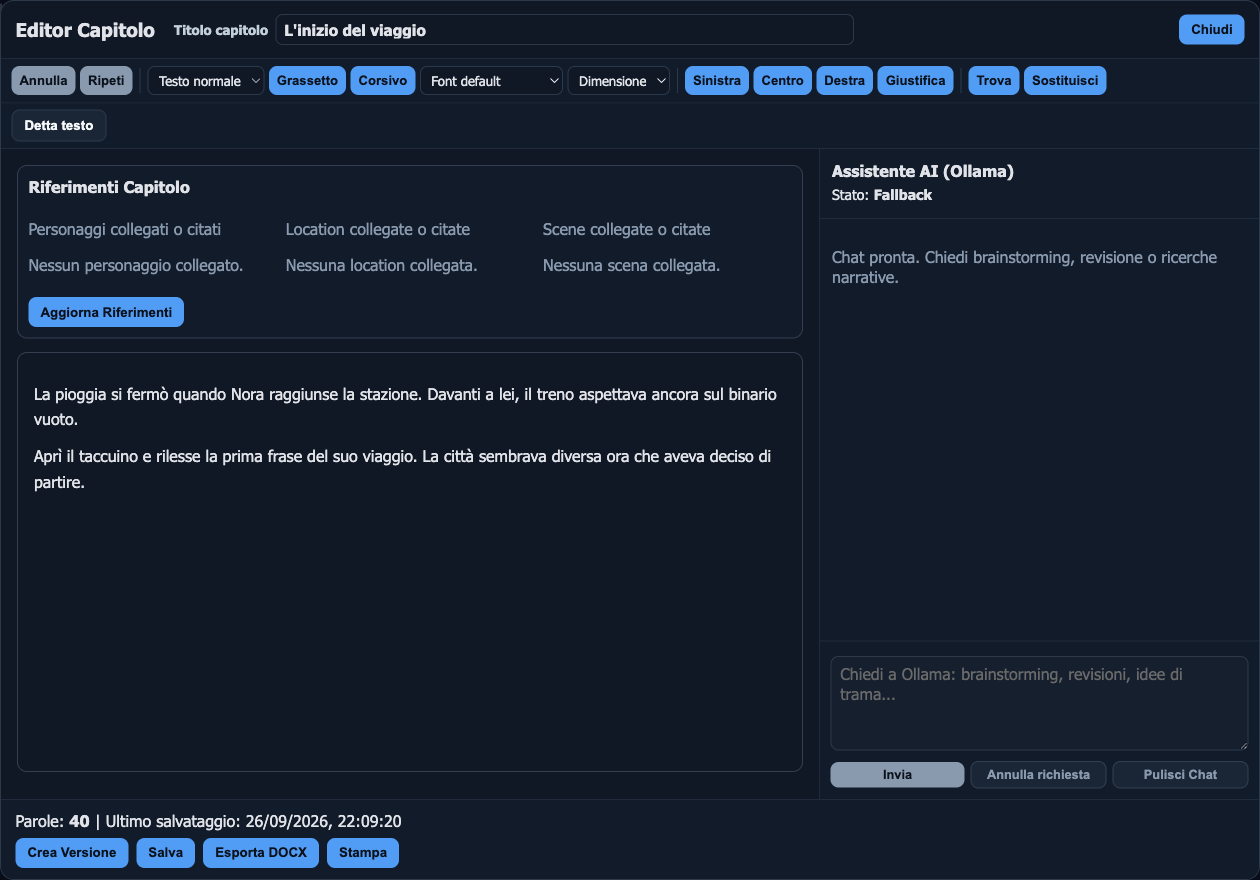Image resolution: width=1260 pixels, height=880 pixels.
Task: Open the Dimensione size dropdown
Action: (x=619, y=81)
